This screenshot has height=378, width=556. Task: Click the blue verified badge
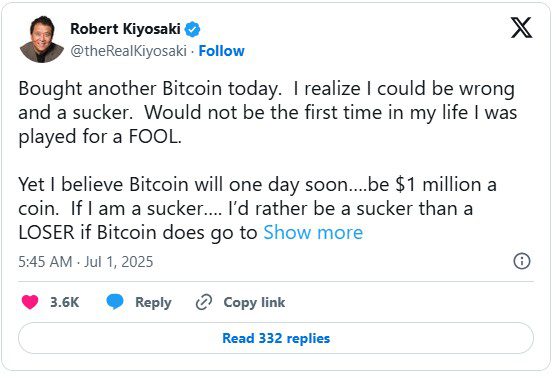tap(193, 29)
